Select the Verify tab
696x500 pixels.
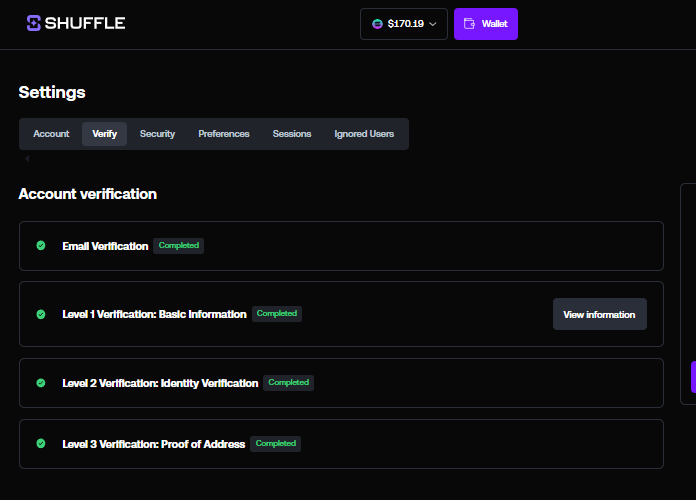(104, 134)
